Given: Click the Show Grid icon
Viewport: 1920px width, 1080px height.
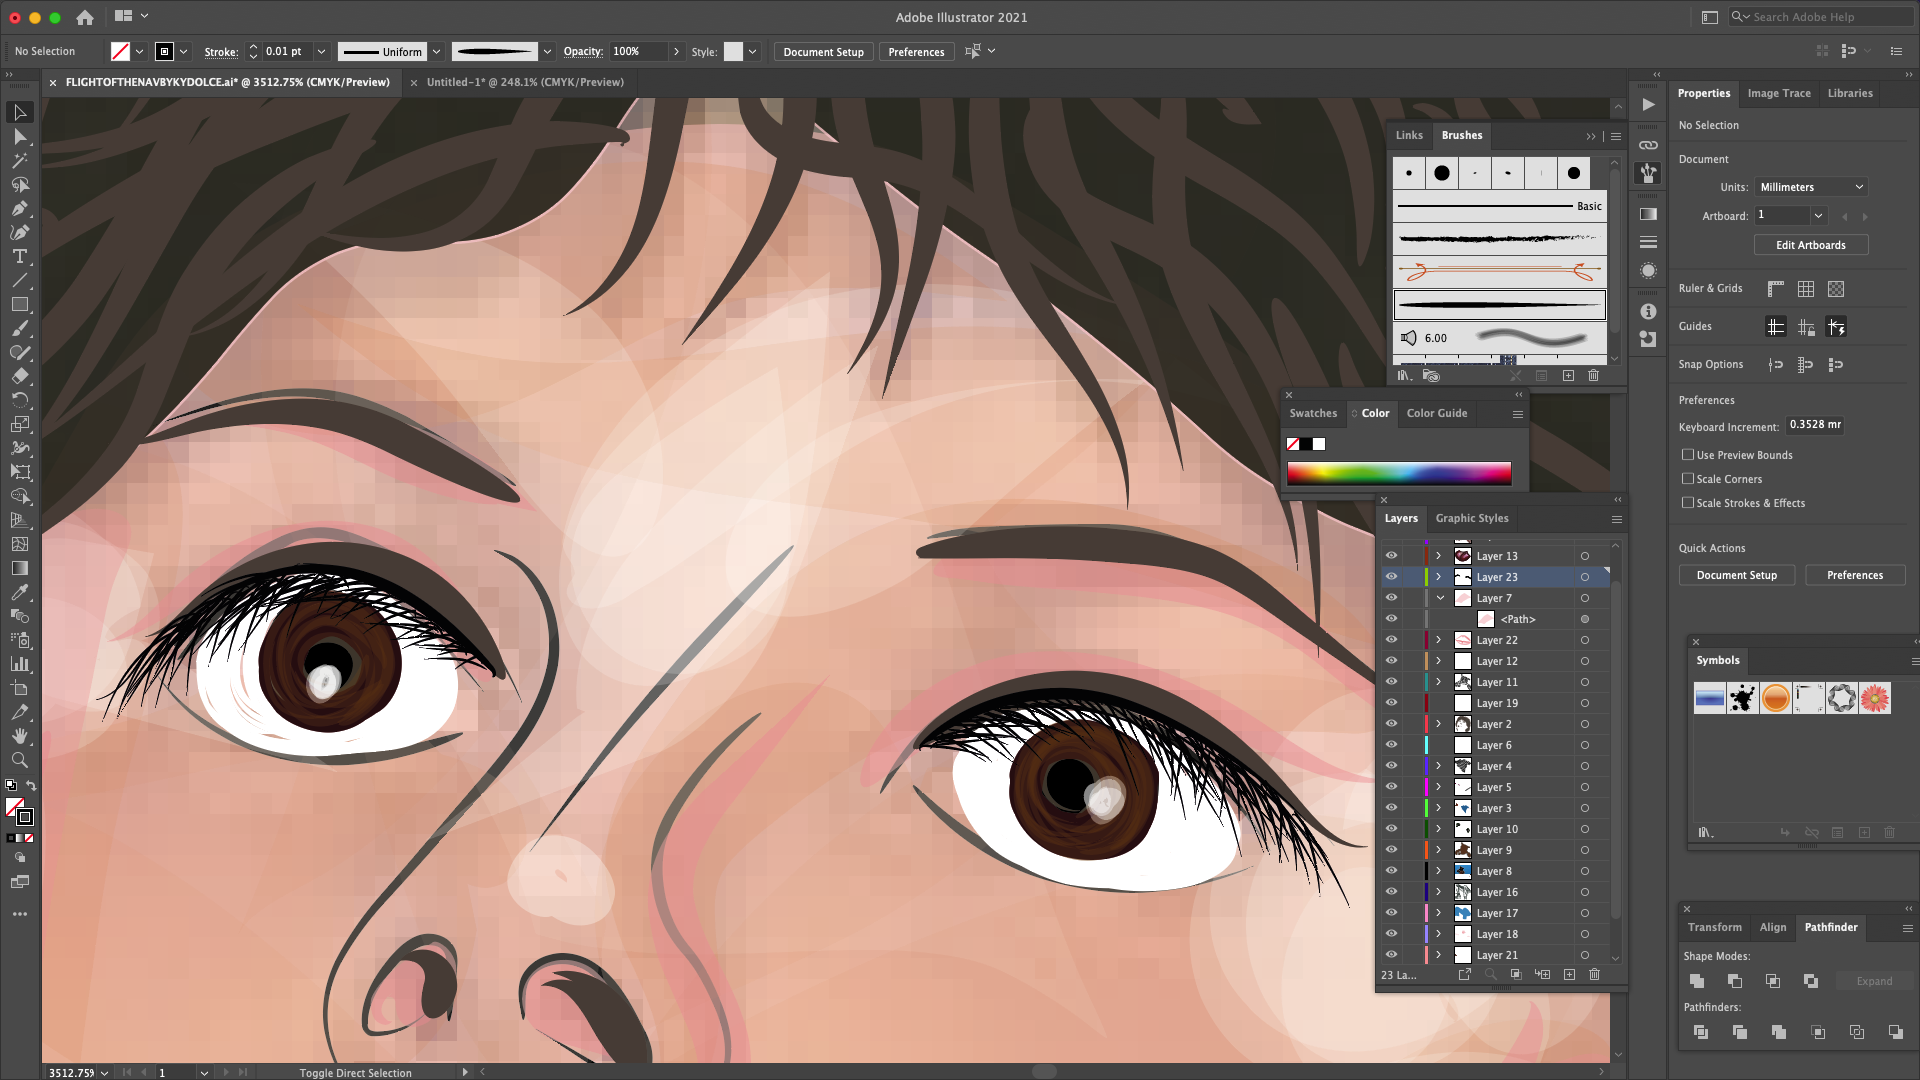Looking at the screenshot, I should [1806, 289].
